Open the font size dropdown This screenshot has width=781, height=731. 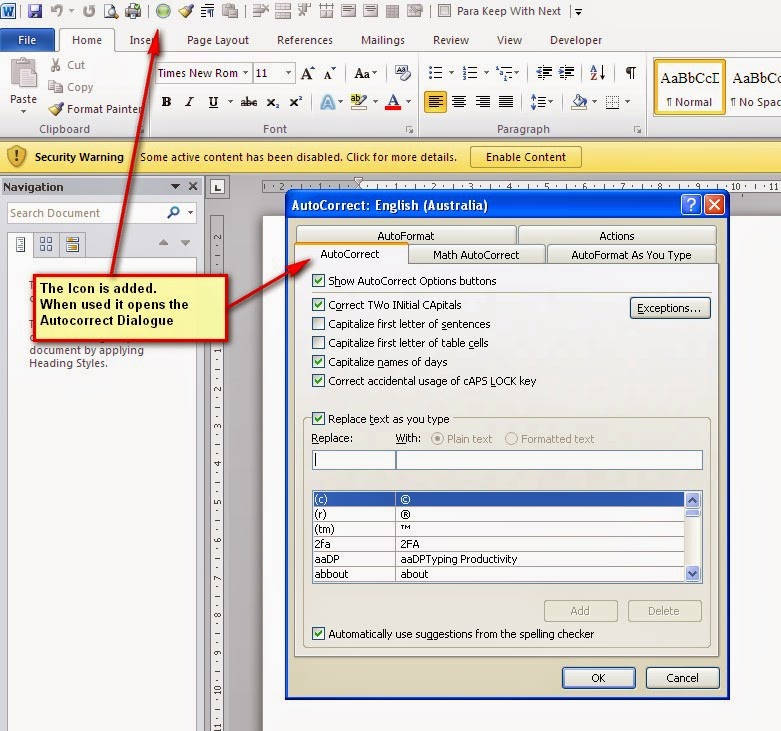pos(288,73)
